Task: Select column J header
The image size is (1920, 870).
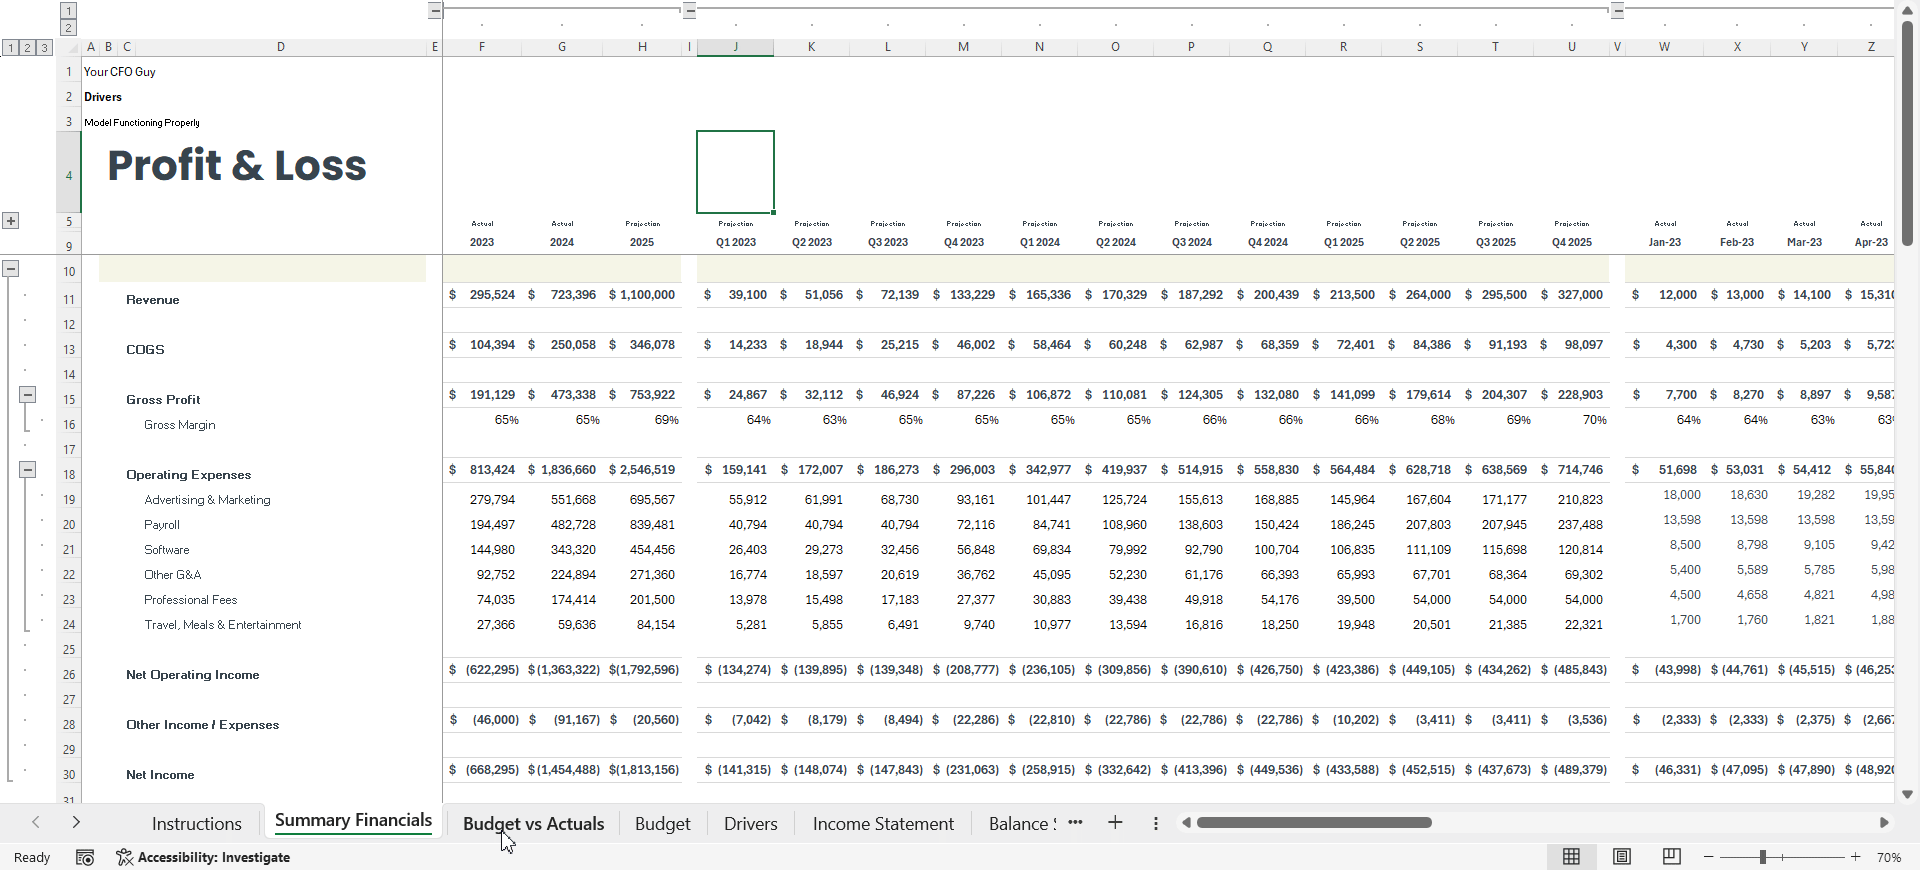Action: point(735,47)
